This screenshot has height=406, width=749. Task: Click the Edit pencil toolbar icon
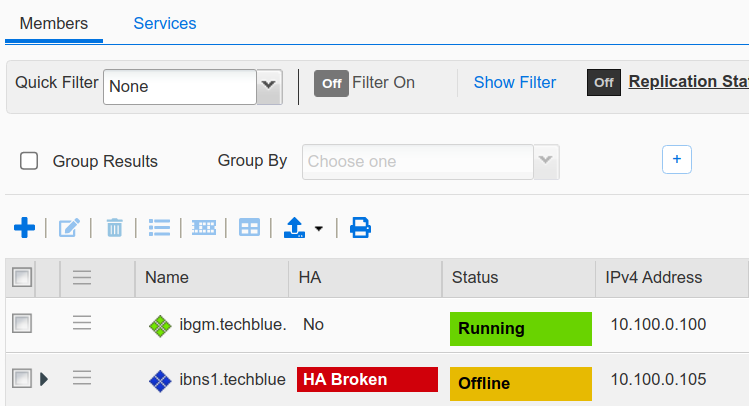69,228
